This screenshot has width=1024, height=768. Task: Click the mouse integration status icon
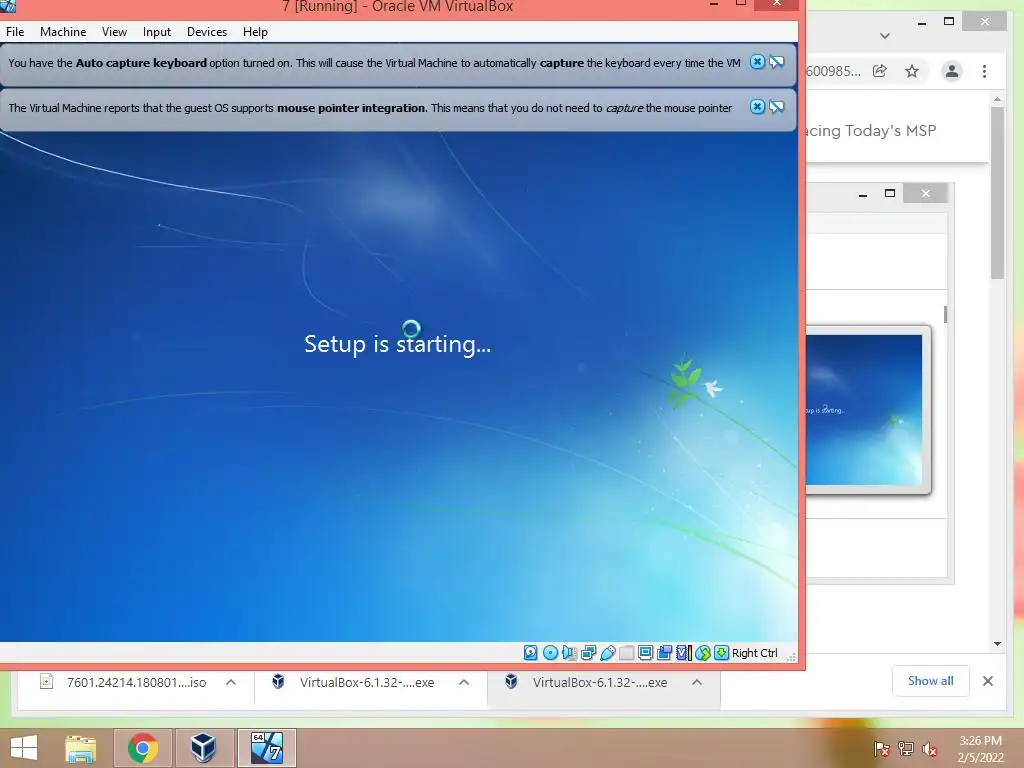703,652
